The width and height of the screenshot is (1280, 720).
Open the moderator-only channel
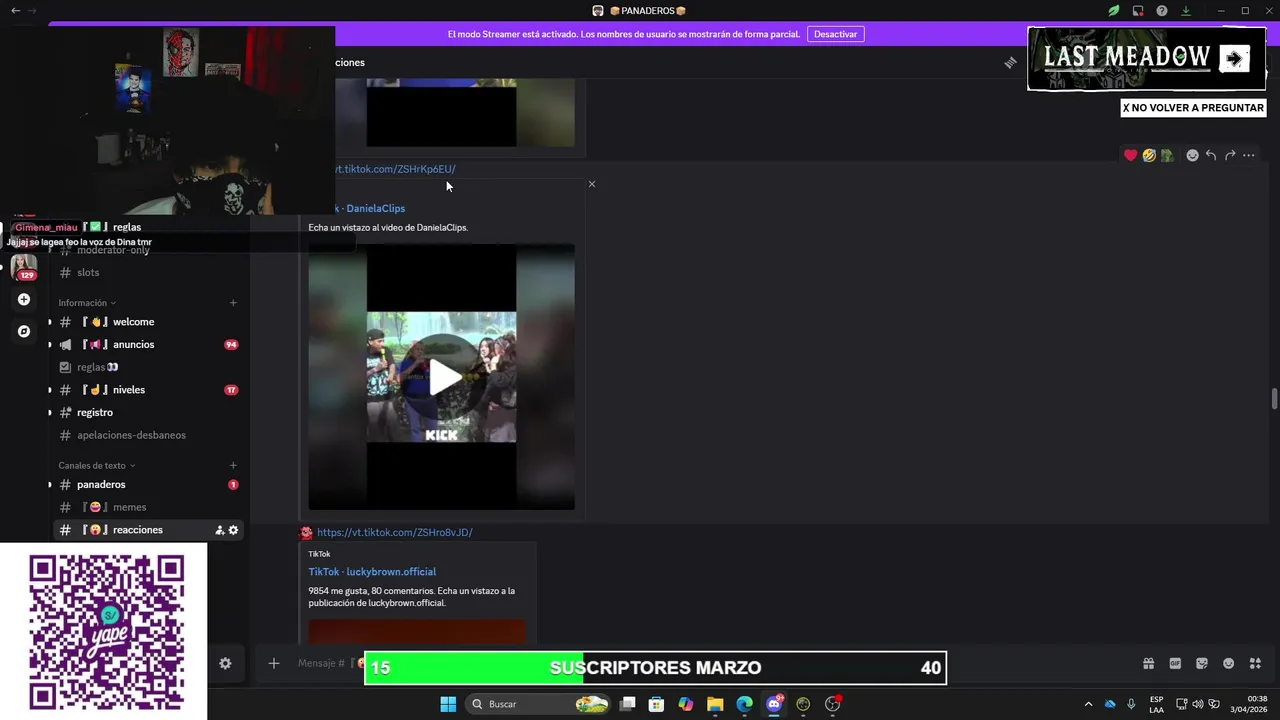pos(148,250)
